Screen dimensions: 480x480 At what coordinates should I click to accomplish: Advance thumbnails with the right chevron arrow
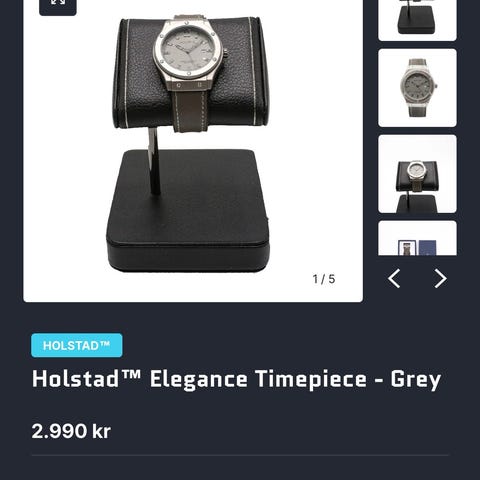coord(440,279)
